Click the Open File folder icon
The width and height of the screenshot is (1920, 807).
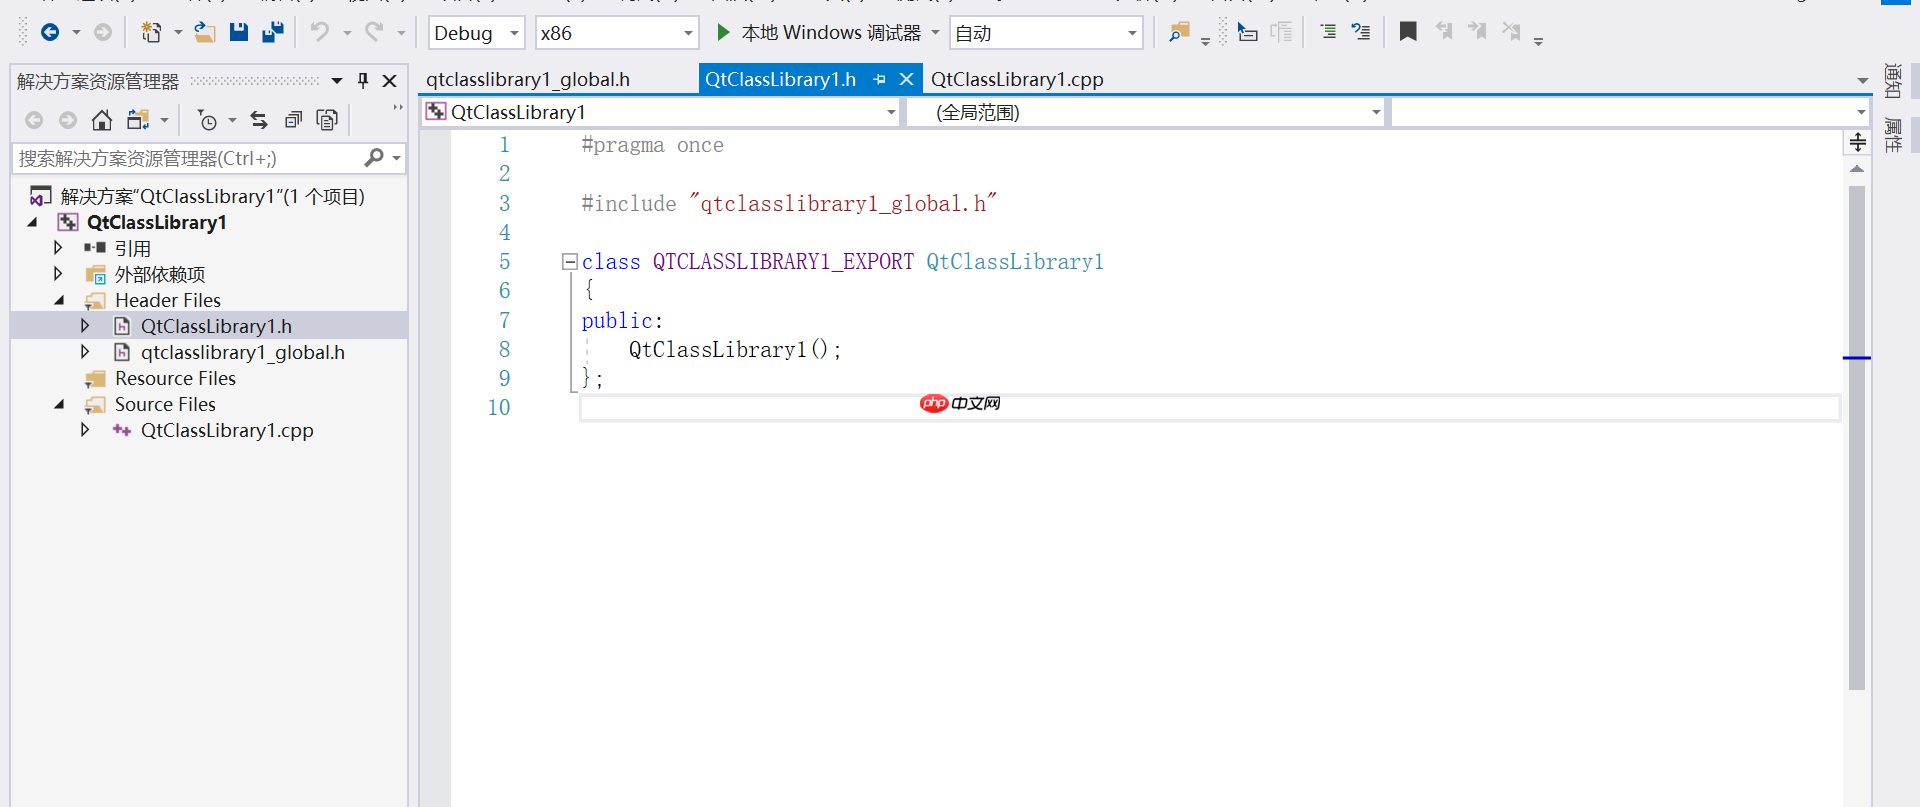204,33
